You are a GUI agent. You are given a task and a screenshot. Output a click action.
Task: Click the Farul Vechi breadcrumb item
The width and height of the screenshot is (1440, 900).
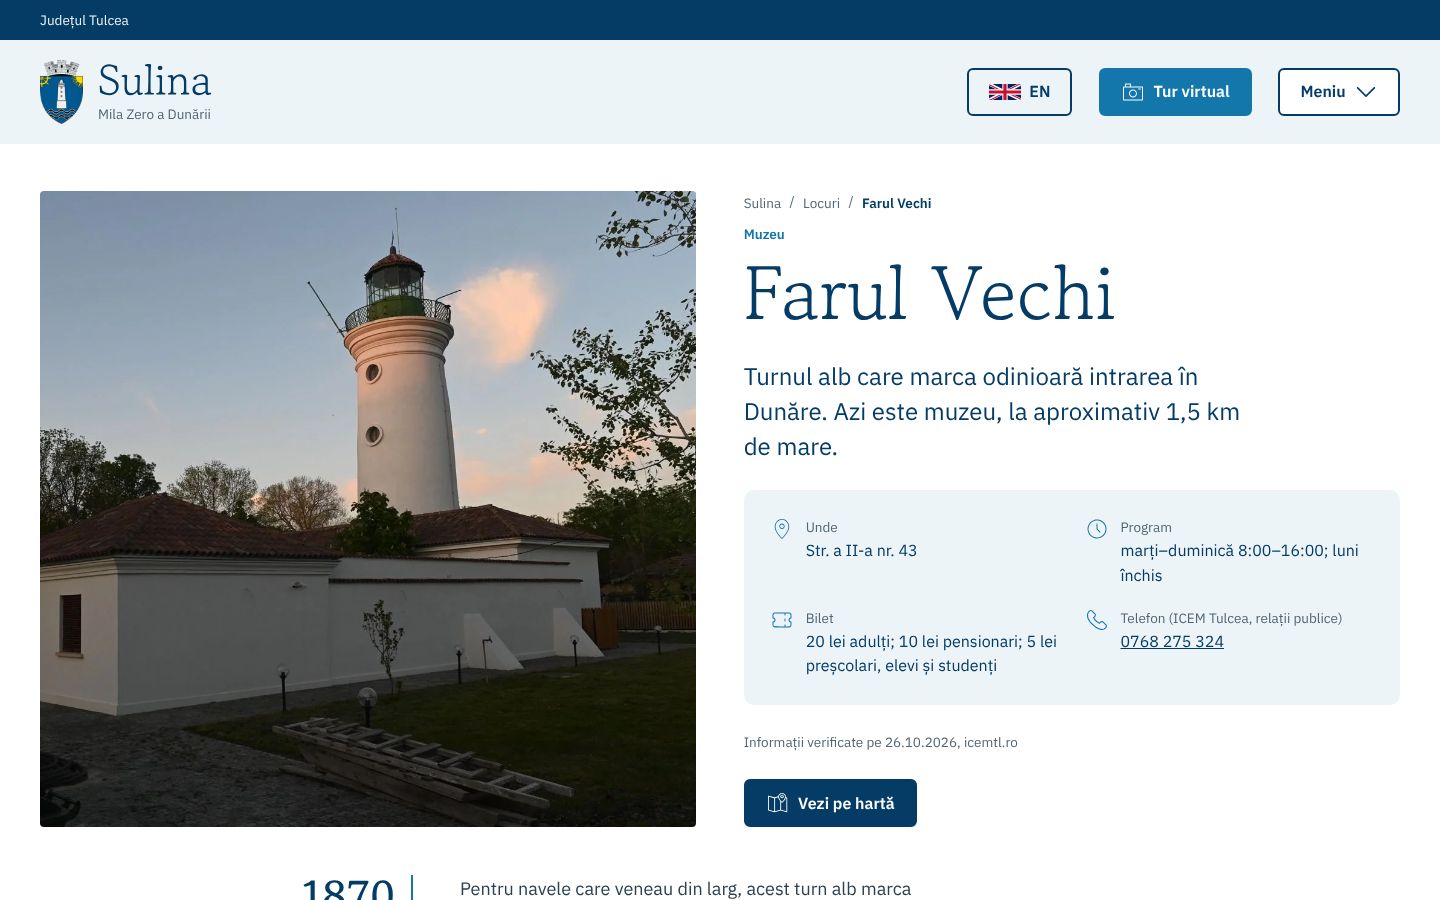click(896, 203)
